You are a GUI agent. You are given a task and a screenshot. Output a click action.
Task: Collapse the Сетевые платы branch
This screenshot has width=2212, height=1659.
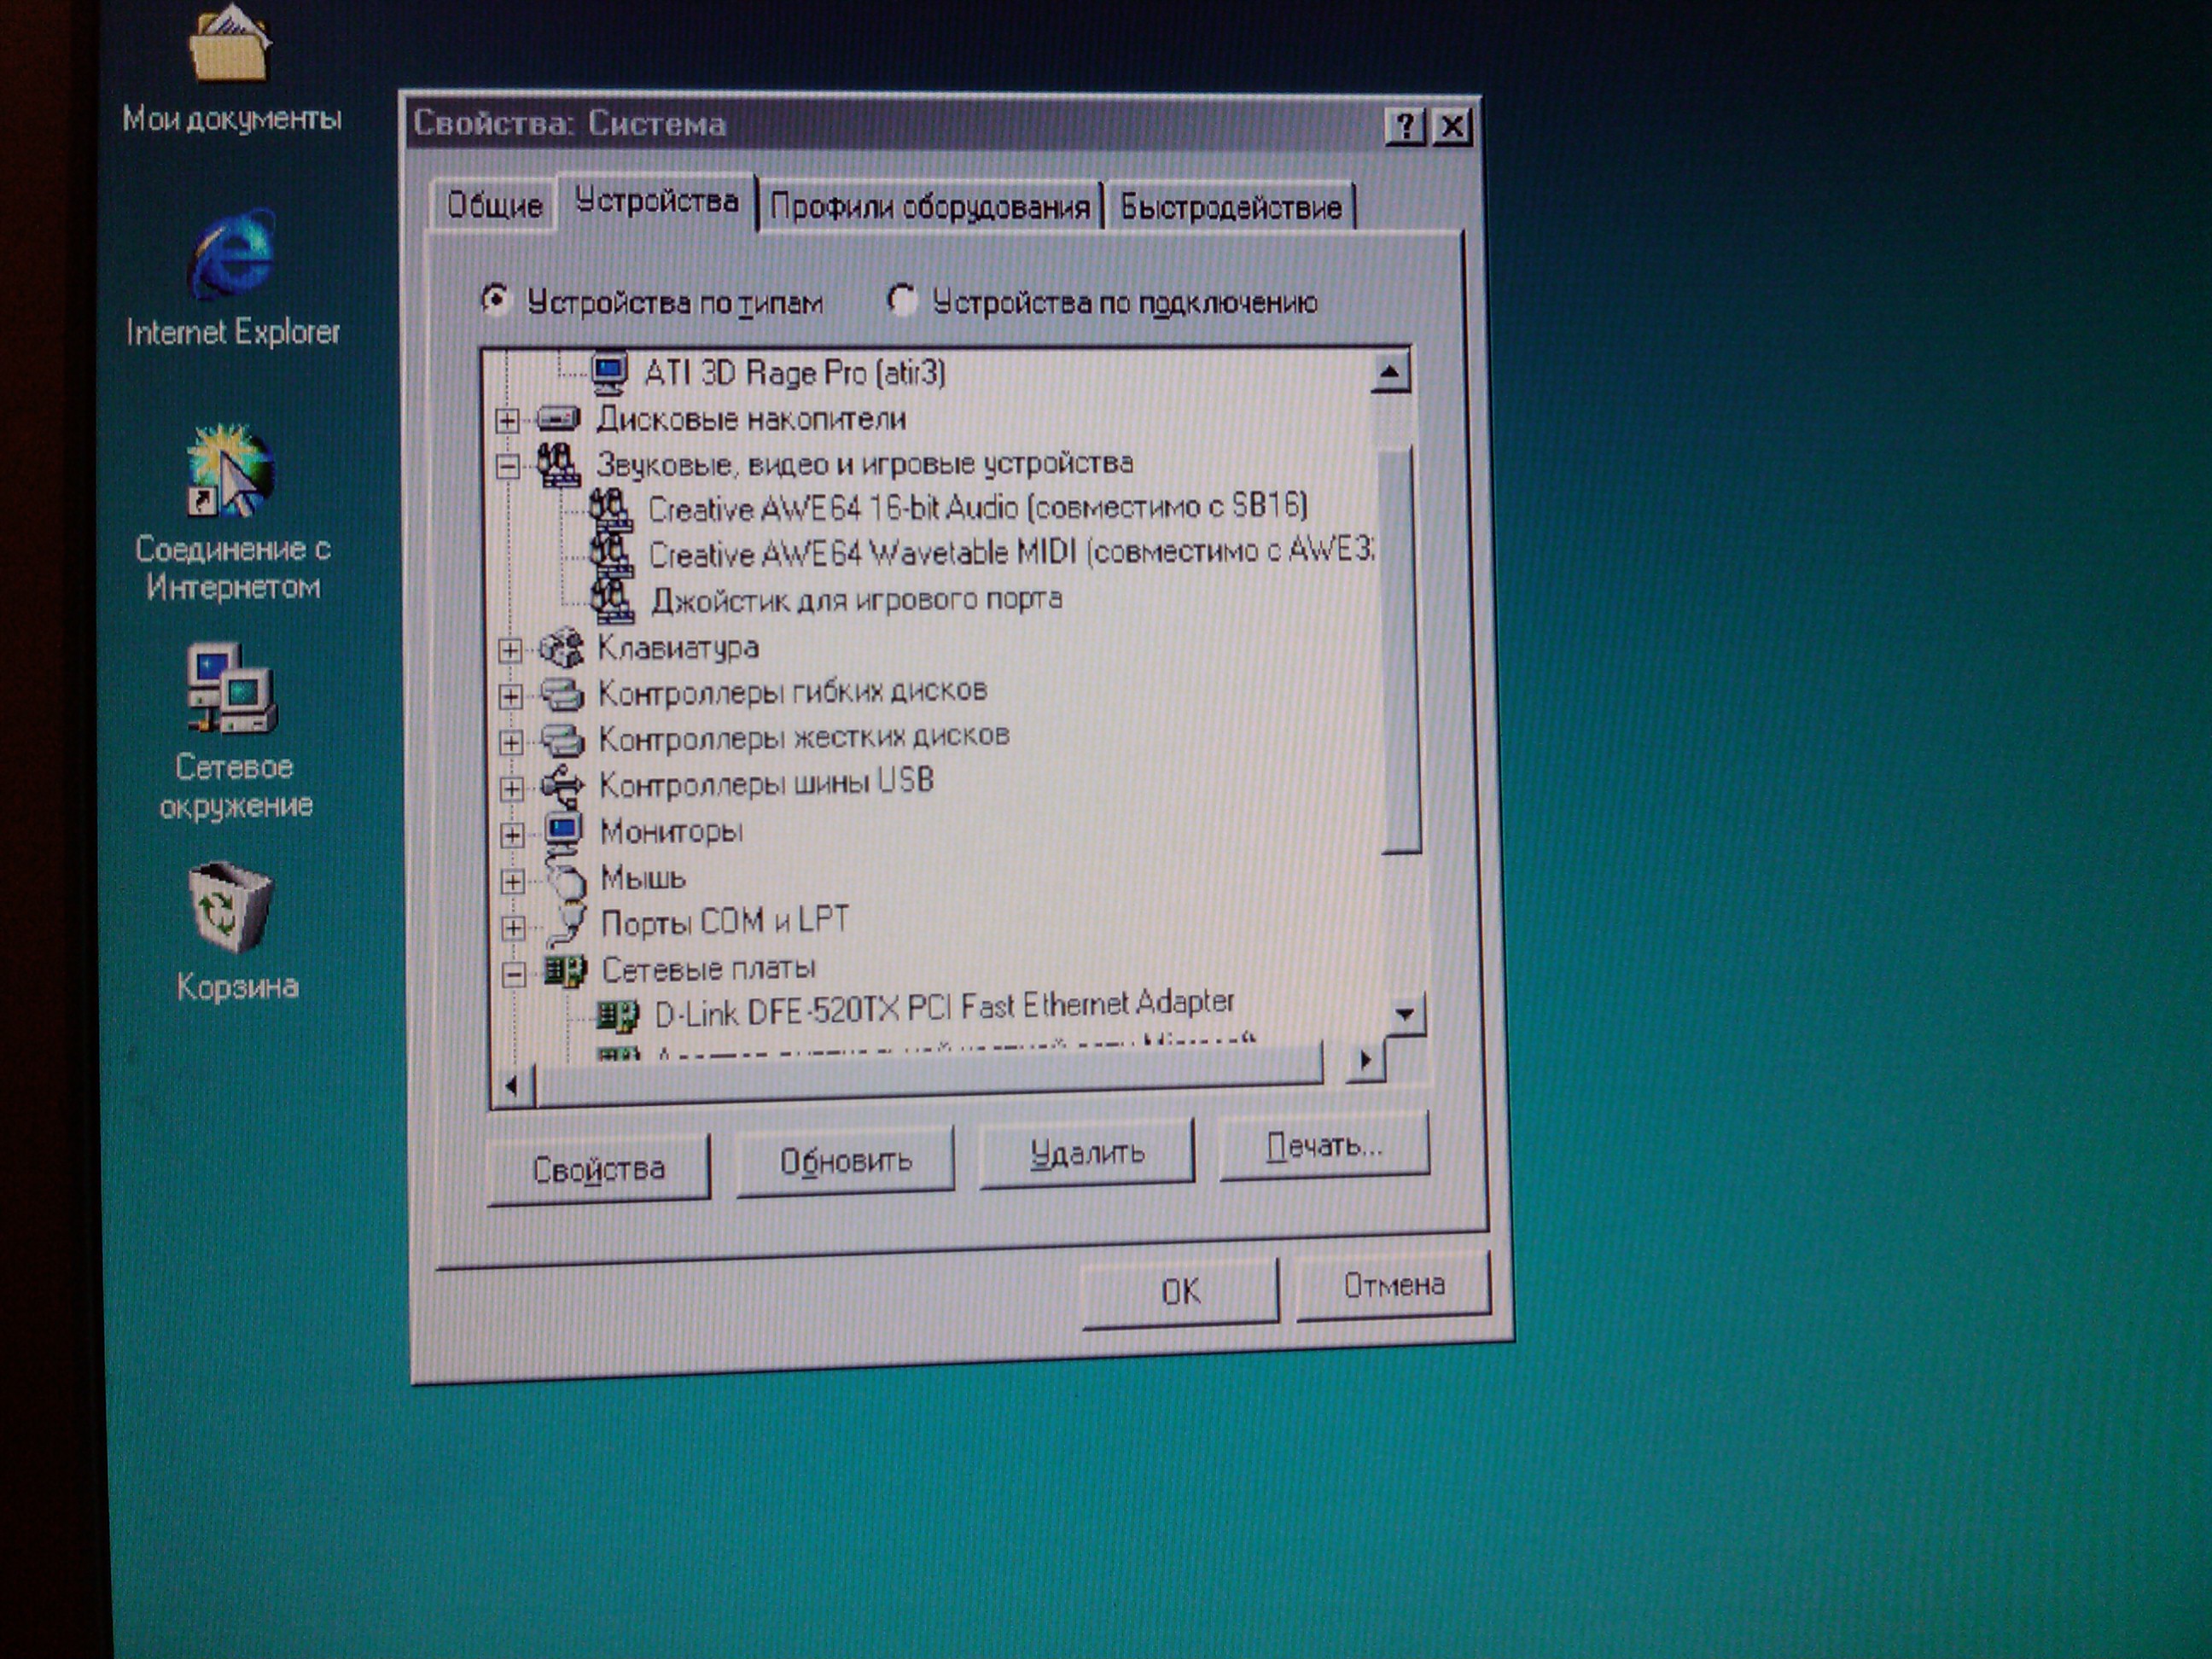point(514,974)
